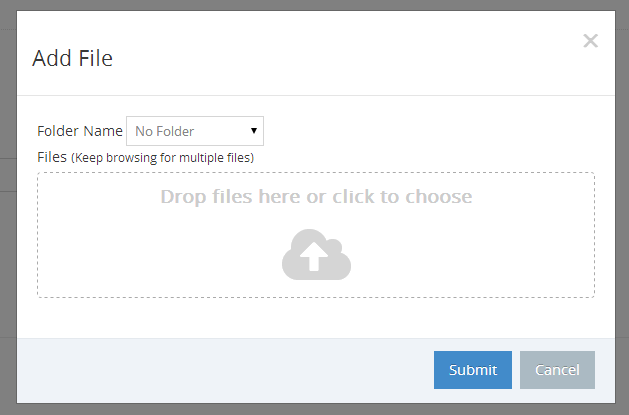This screenshot has height=415, width=629.
Task: Click the 'Keep browsing for multiple files' hint
Action: click(x=162, y=158)
